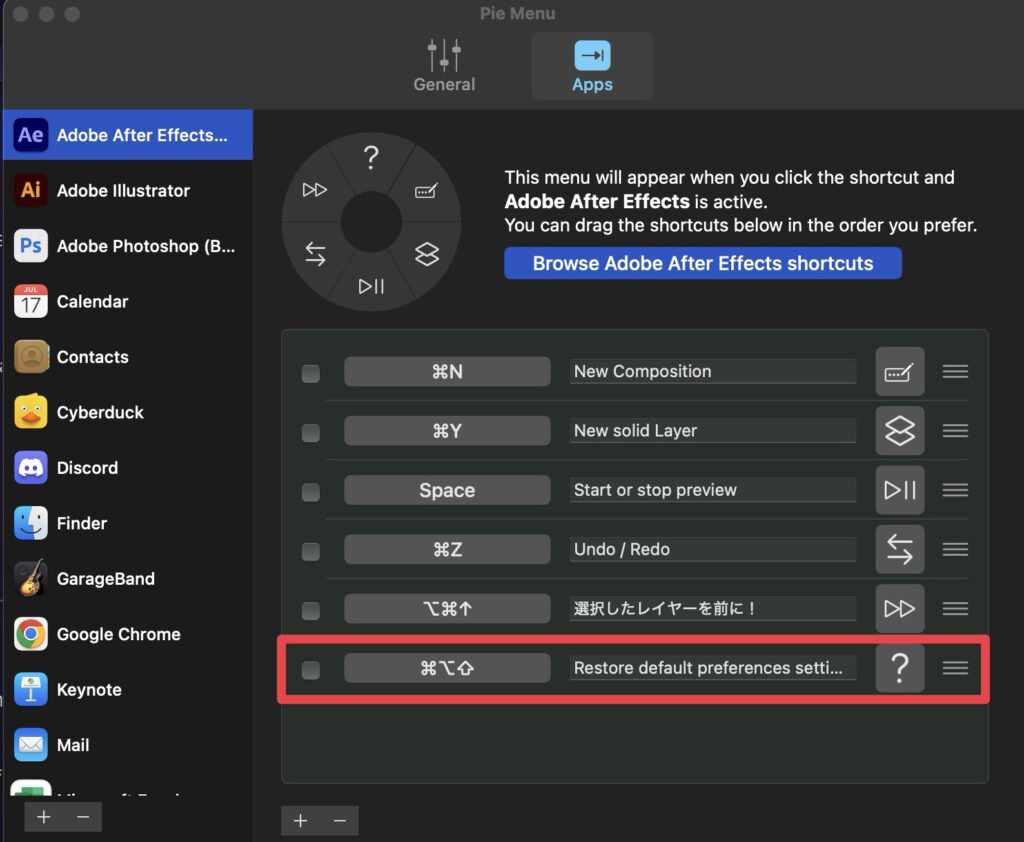Click the ⌘Z shortcut recorder field
The image size is (1024, 842).
447,549
